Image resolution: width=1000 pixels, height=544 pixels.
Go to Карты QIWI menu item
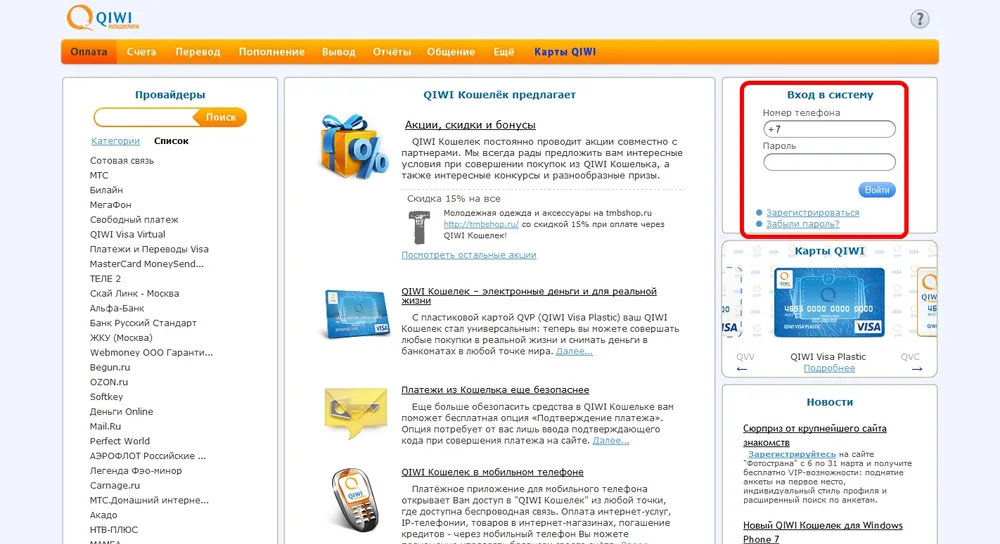pos(564,52)
